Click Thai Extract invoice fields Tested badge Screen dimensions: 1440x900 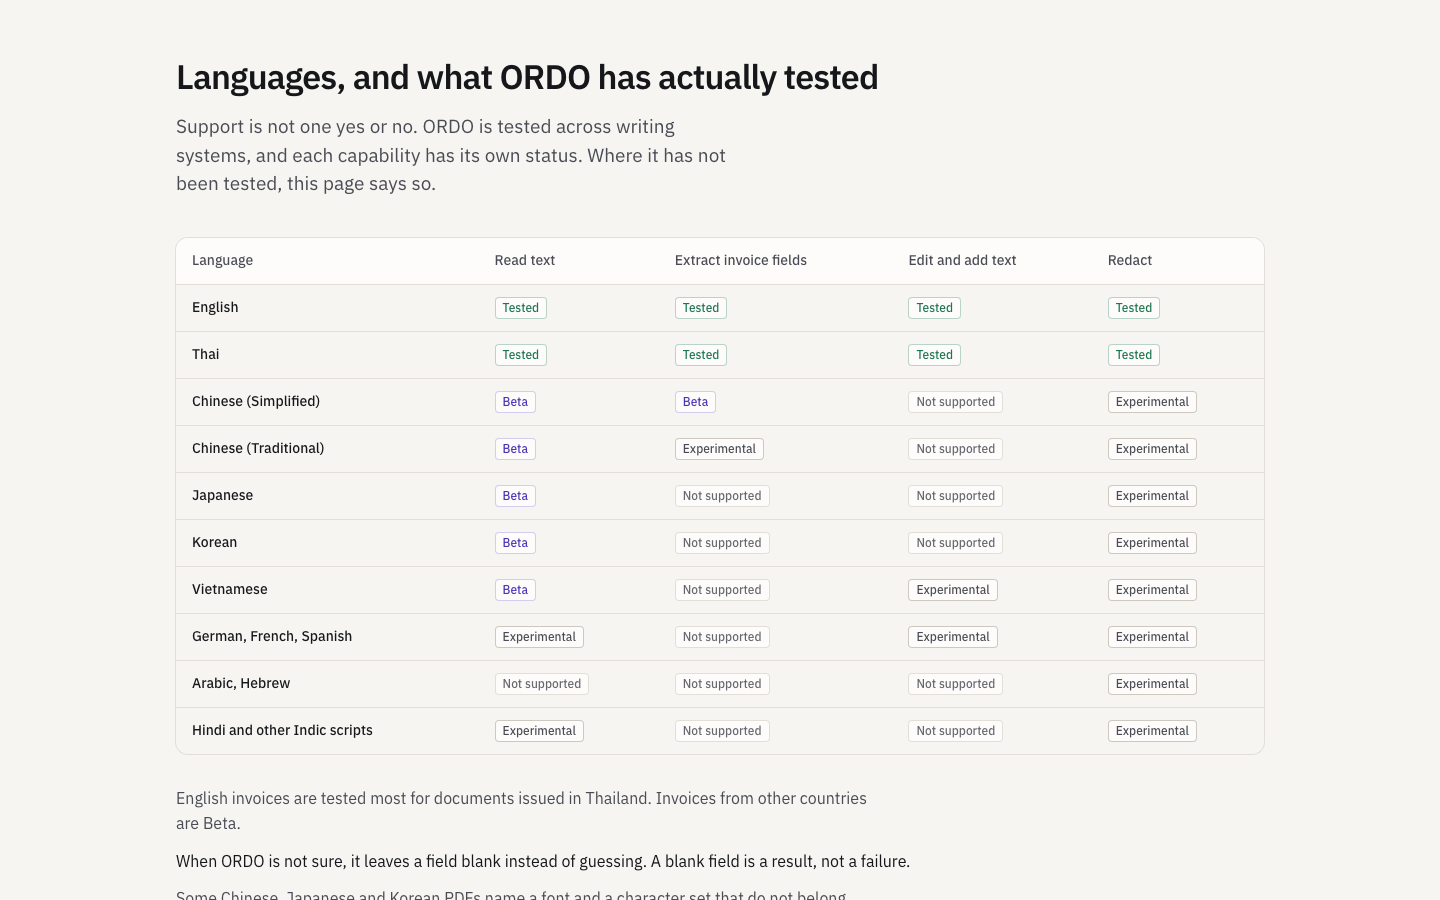click(x=701, y=355)
